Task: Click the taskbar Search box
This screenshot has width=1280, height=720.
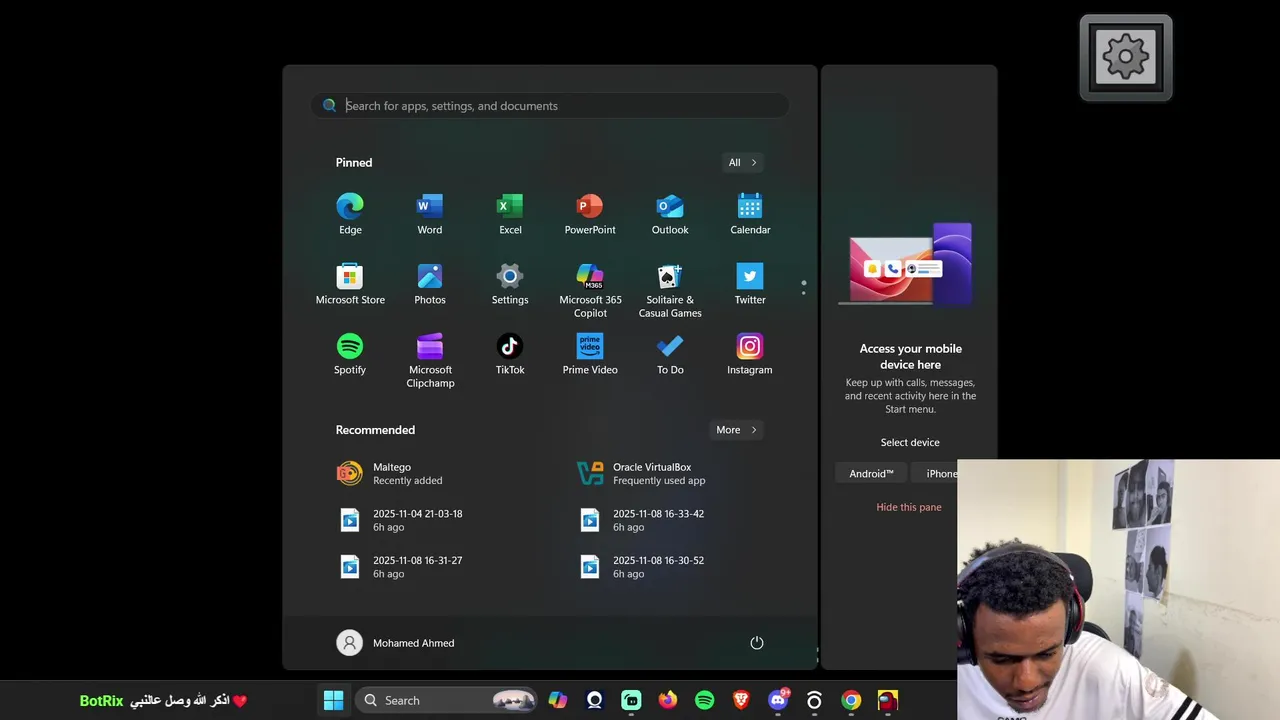Action: pos(448,700)
